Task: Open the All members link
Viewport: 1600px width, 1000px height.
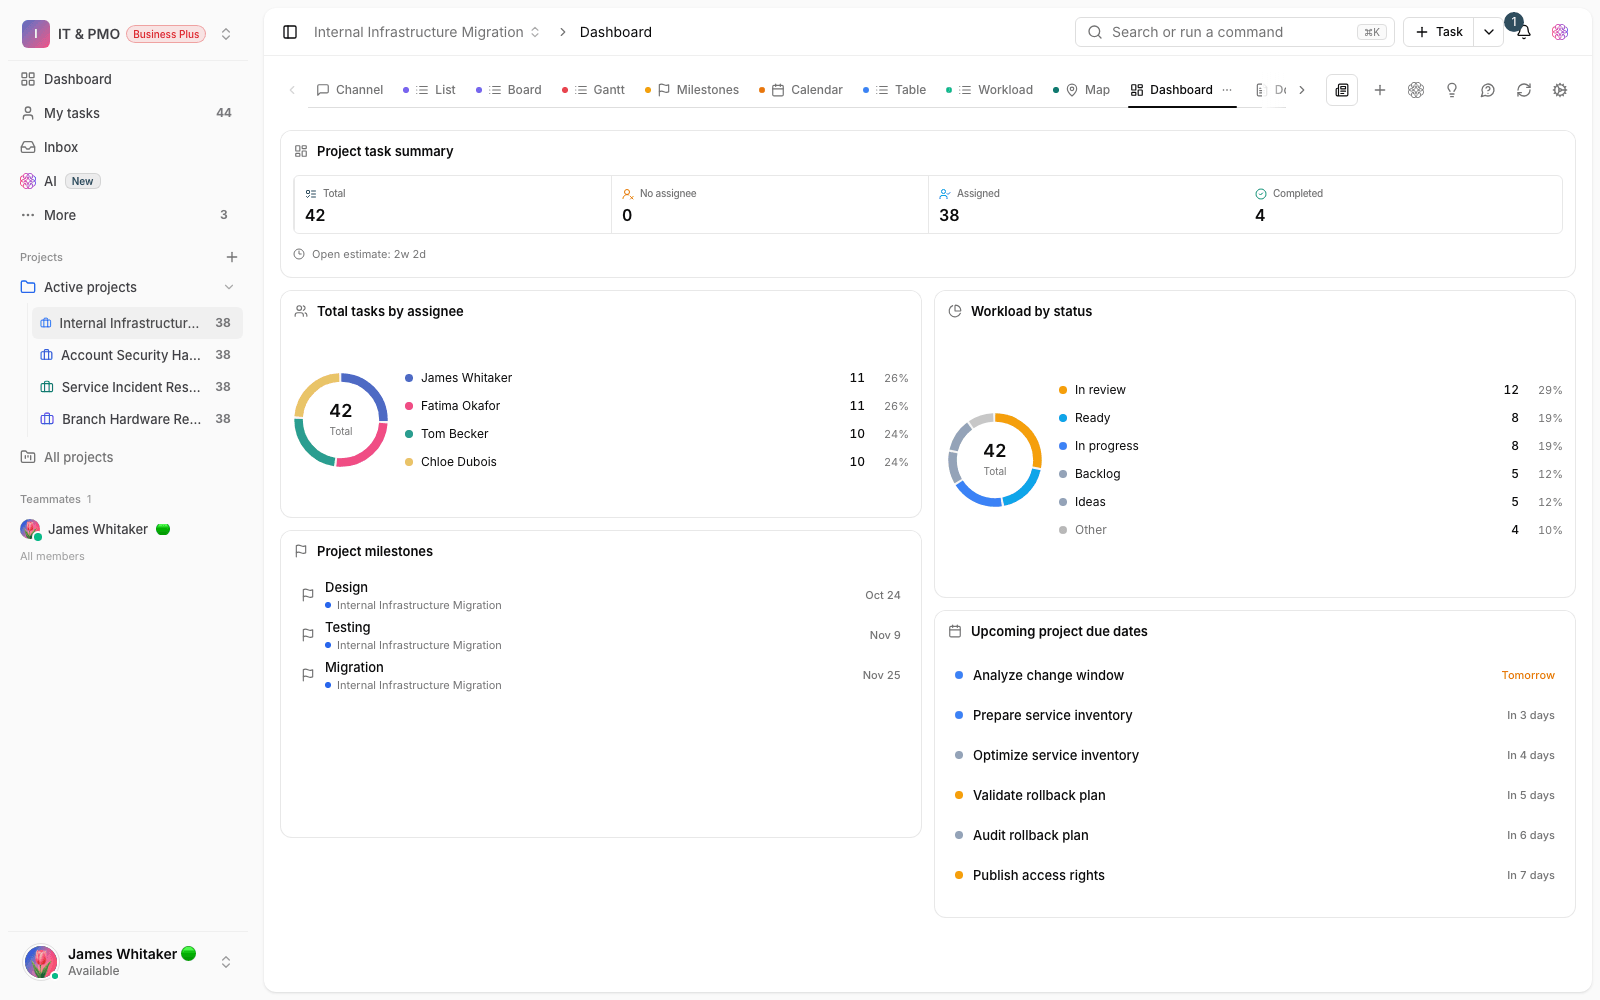Action: point(52,556)
